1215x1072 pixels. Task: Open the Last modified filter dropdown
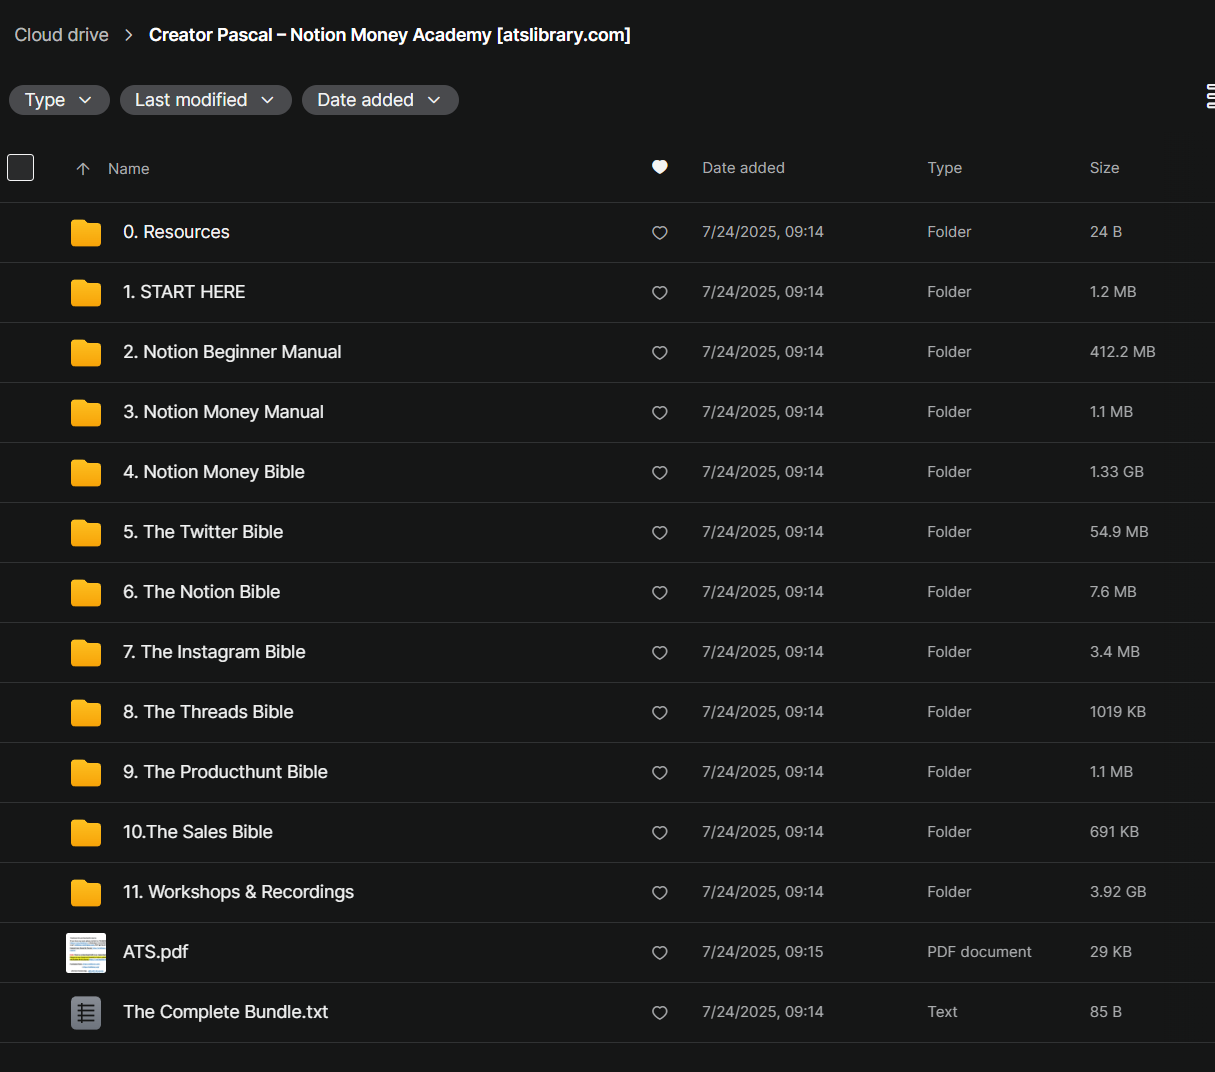pyautogui.click(x=205, y=100)
